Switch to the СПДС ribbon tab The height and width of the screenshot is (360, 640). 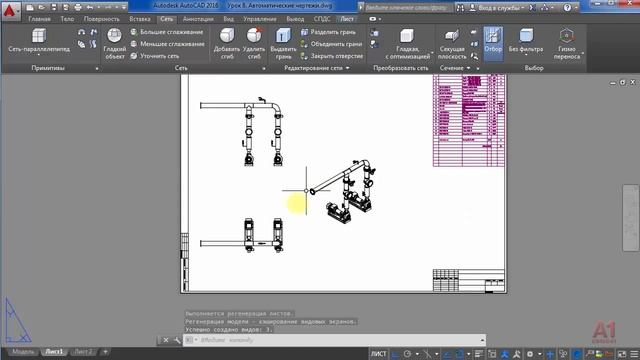[322, 19]
